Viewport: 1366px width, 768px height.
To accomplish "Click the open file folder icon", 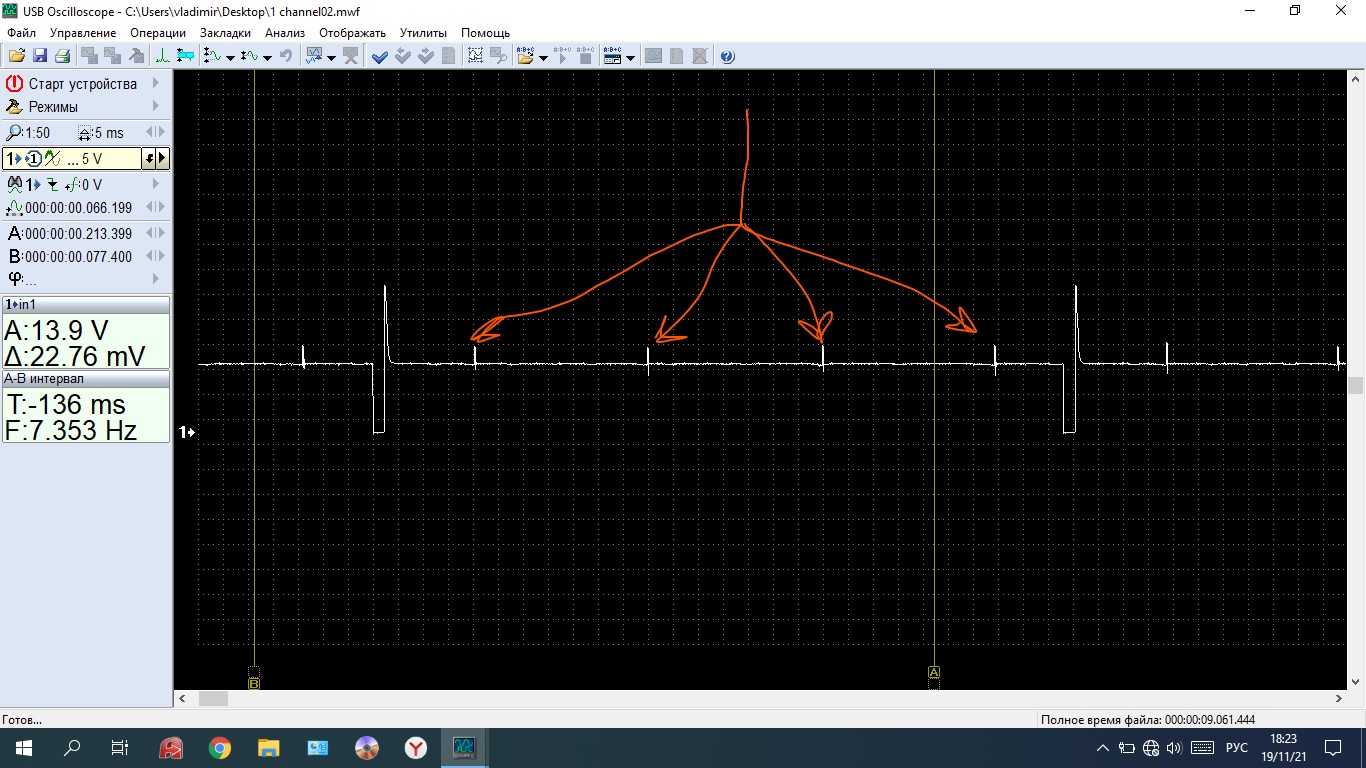I will tap(17, 56).
